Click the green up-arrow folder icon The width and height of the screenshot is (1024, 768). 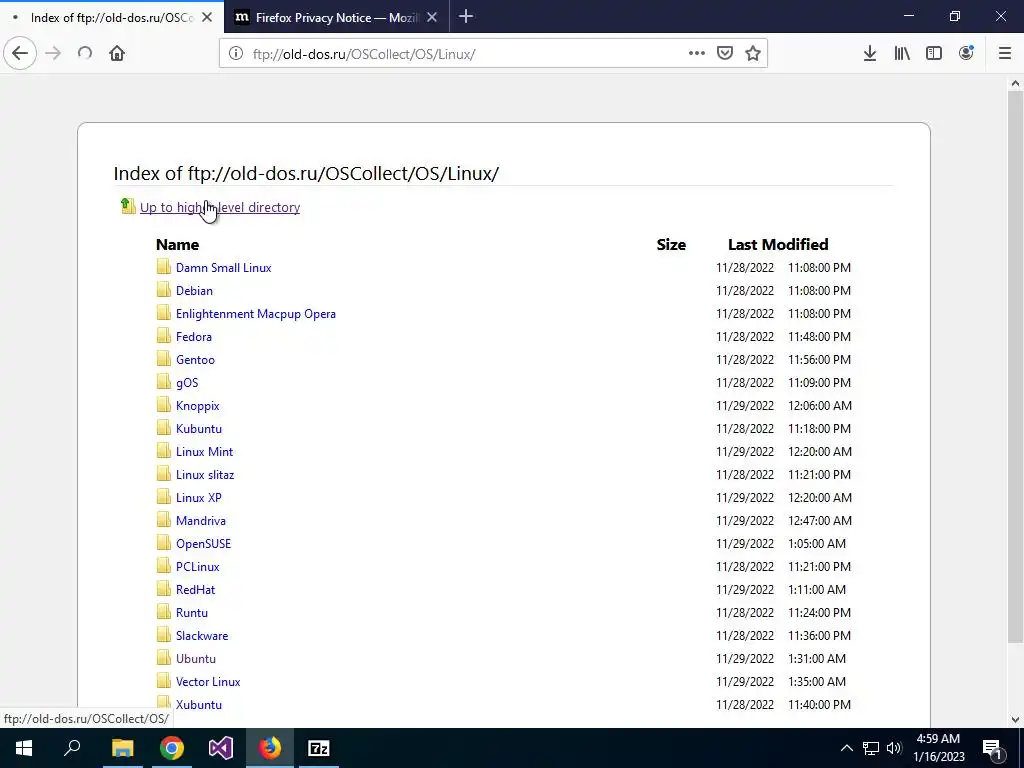tap(128, 206)
